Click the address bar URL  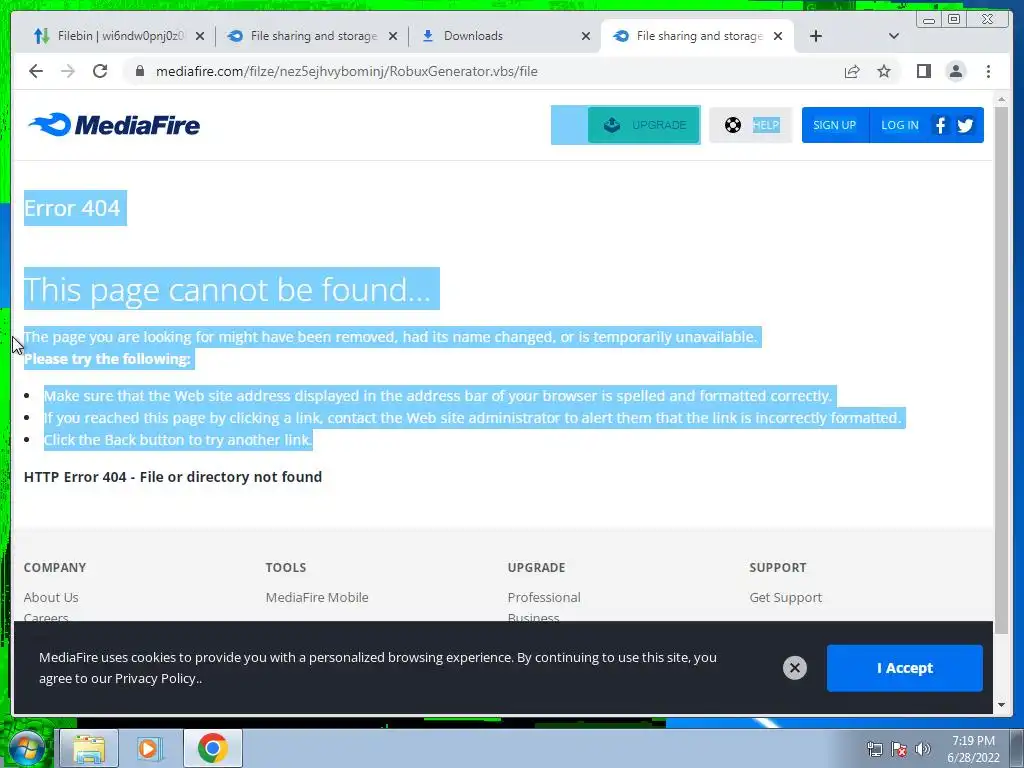(347, 71)
